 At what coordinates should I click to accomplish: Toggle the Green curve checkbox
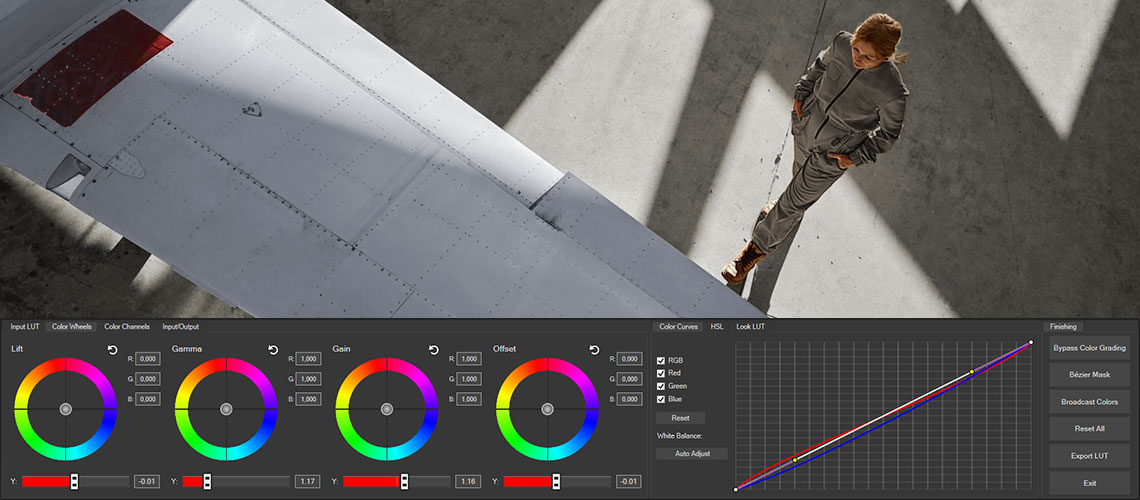click(x=661, y=386)
